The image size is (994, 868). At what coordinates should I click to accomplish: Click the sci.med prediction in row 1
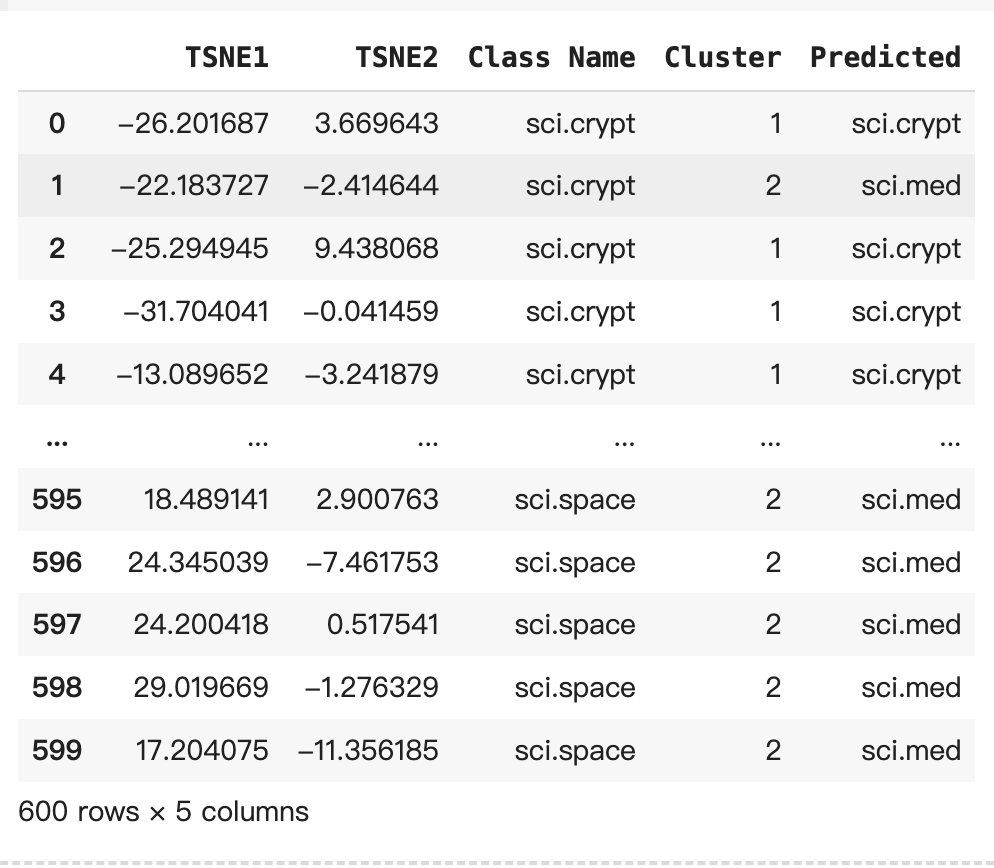click(911, 186)
